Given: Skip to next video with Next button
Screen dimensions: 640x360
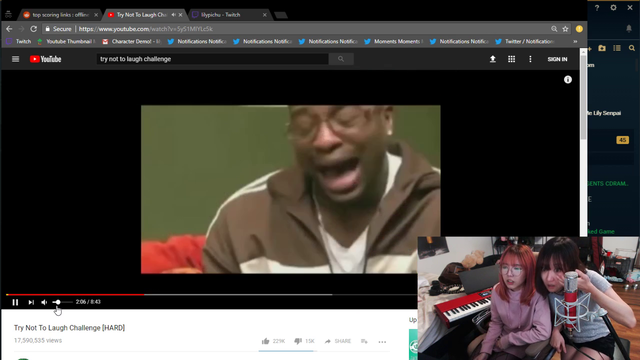Looking at the screenshot, I should [x=31, y=302].
